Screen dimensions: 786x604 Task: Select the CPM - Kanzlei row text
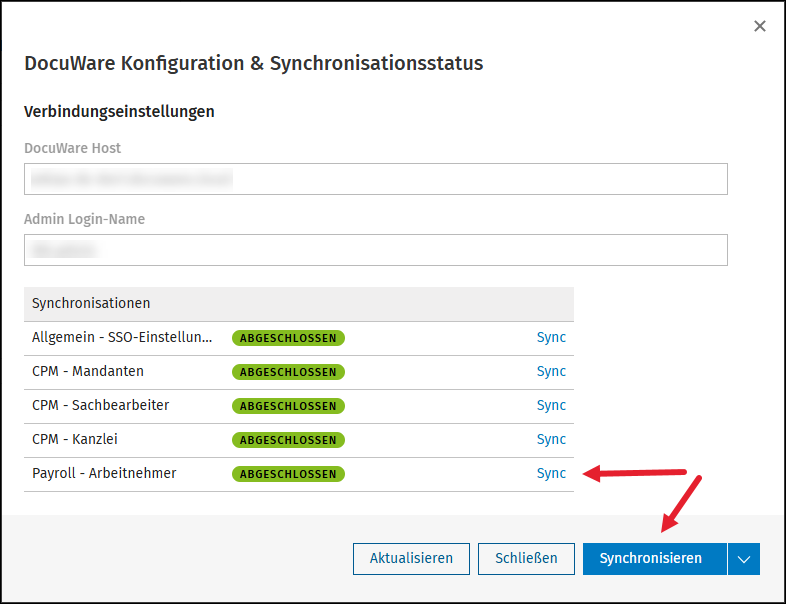click(x=75, y=440)
